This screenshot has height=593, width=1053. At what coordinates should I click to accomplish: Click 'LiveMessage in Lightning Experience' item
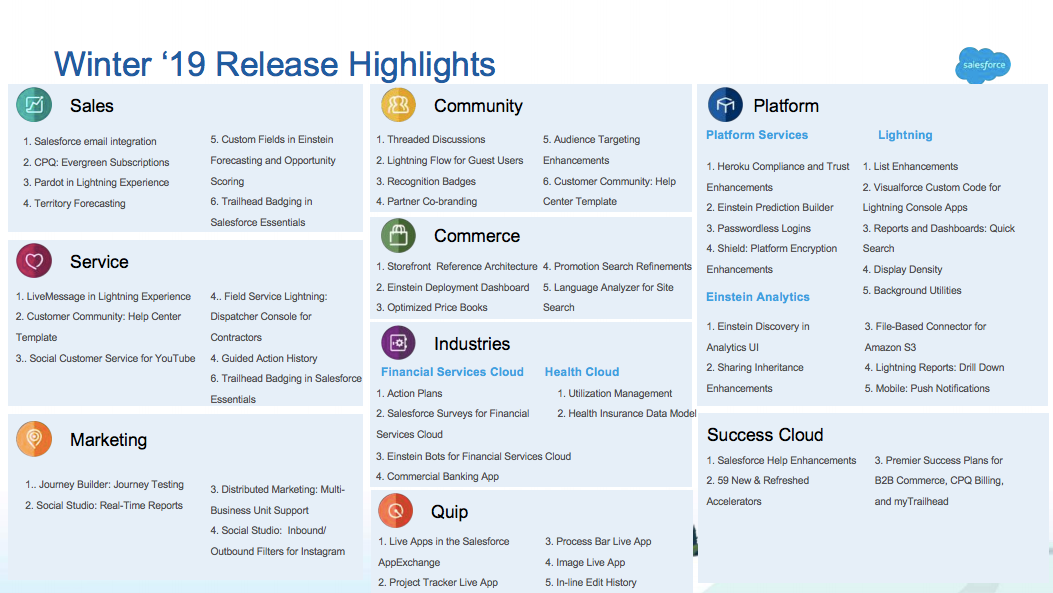tap(103, 297)
